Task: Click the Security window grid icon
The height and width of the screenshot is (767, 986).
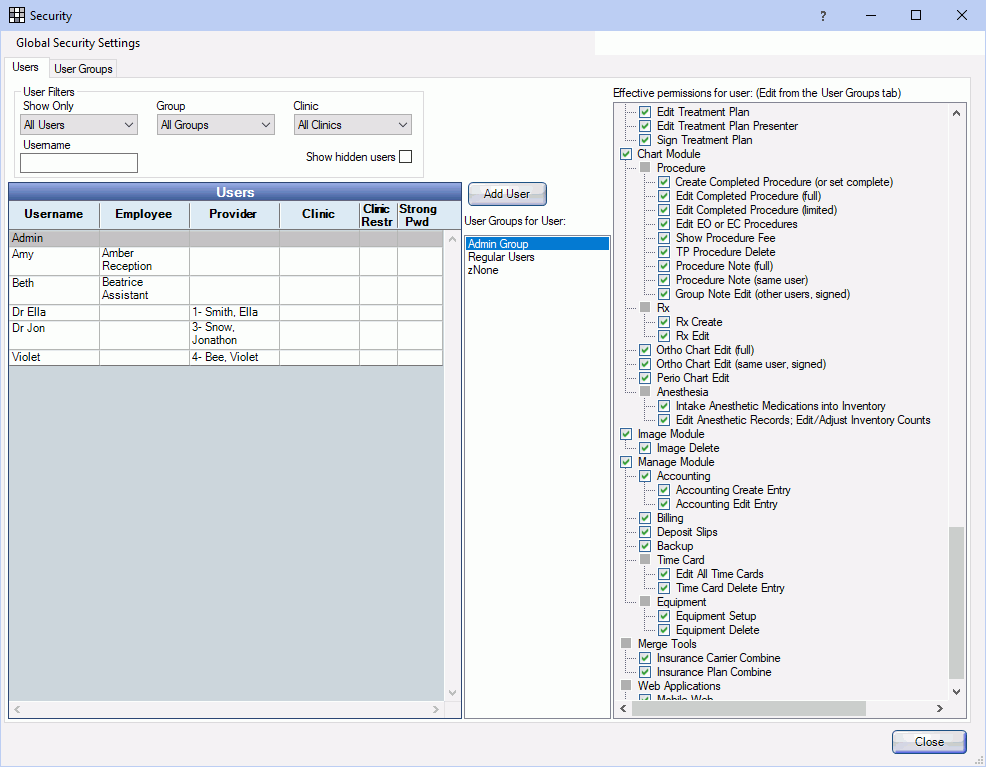Action: [17, 15]
